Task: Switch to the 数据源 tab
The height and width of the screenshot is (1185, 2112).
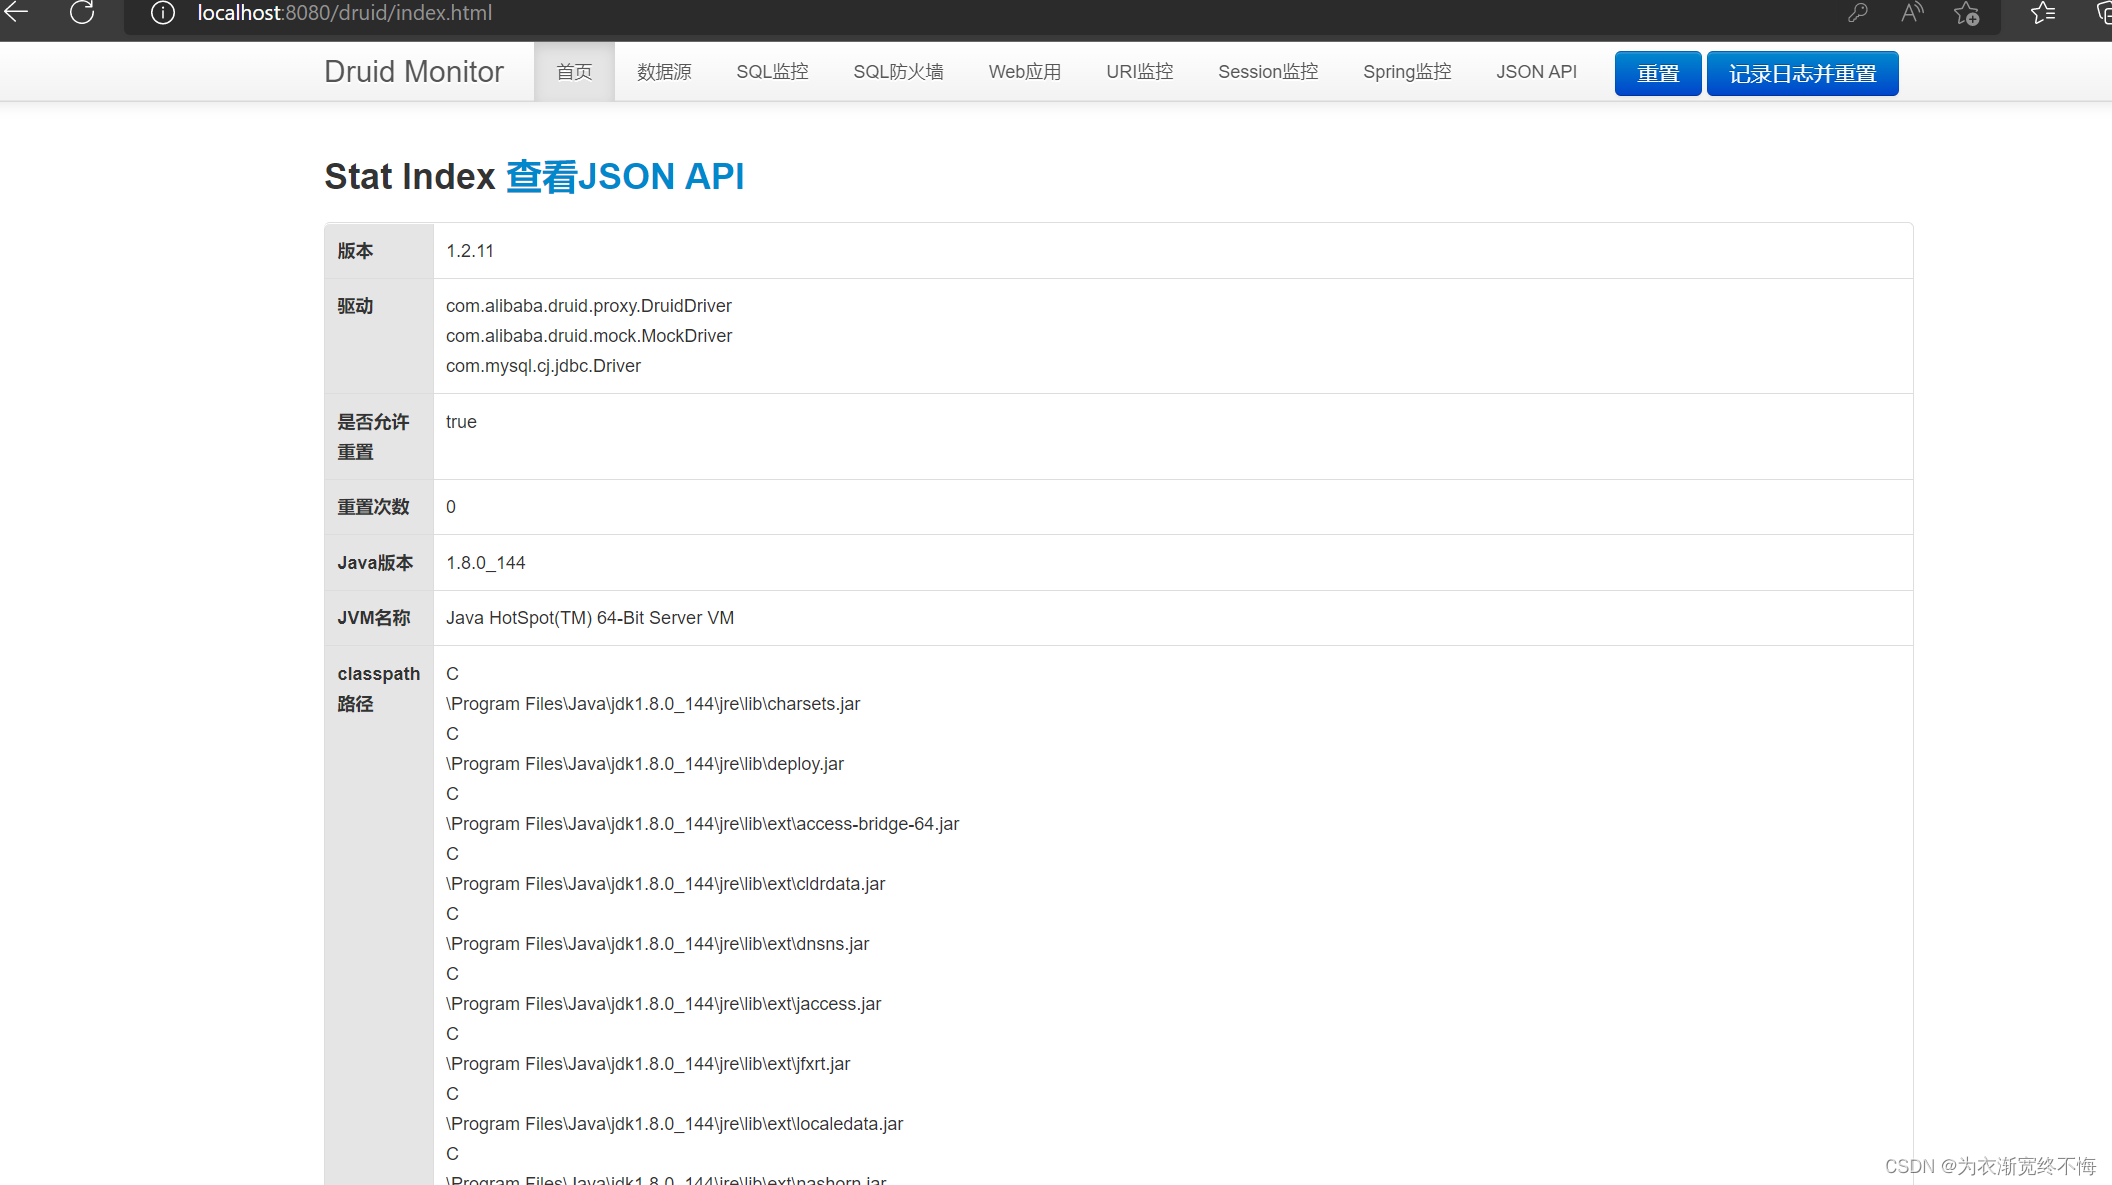Action: [x=664, y=72]
